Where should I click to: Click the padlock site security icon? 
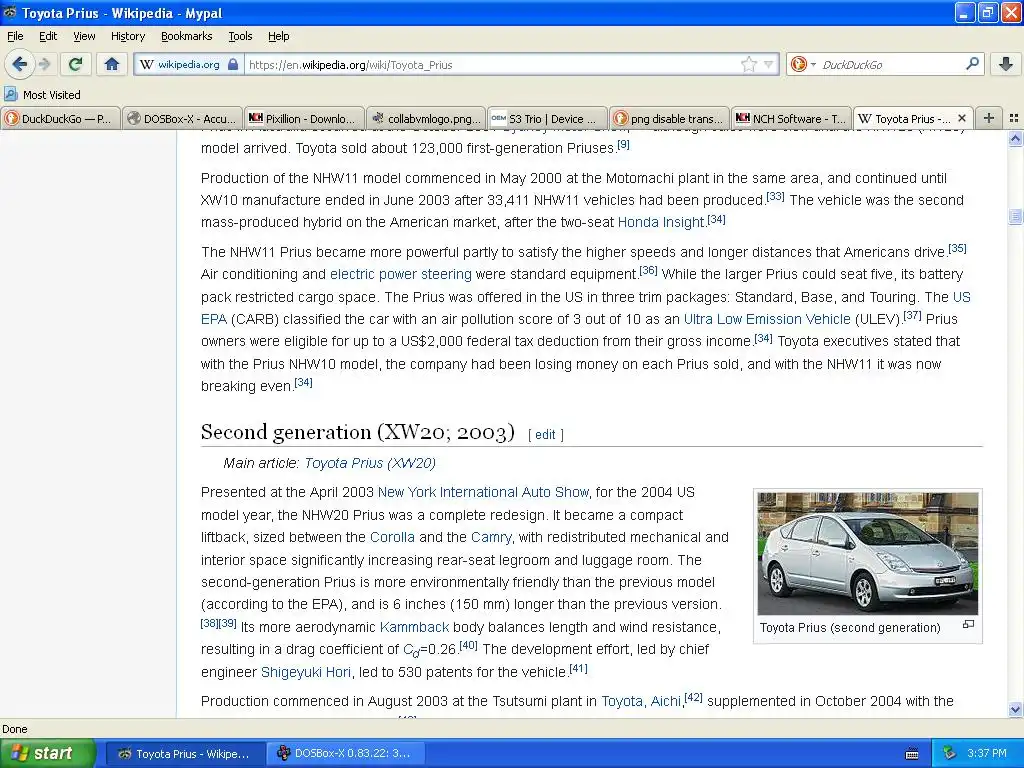pos(233,65)
